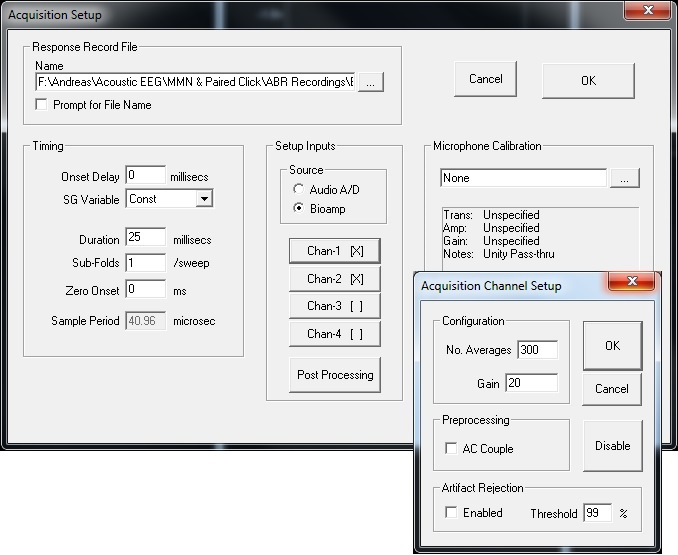Viewport: 678px width, 555px height.
Task: Open Chan-1 channel setup
Action: (335, 251)
